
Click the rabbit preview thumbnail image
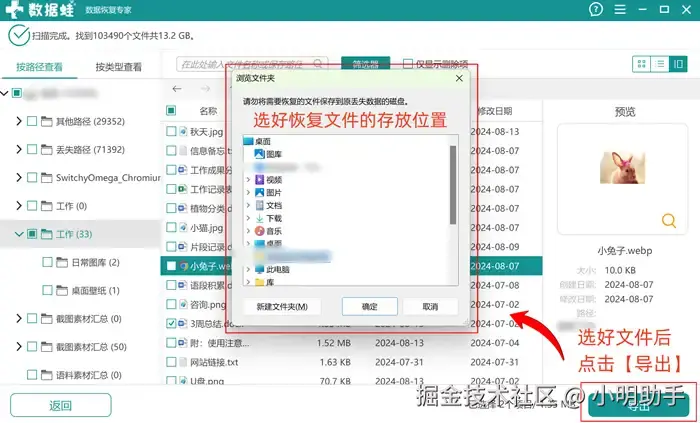622,168
